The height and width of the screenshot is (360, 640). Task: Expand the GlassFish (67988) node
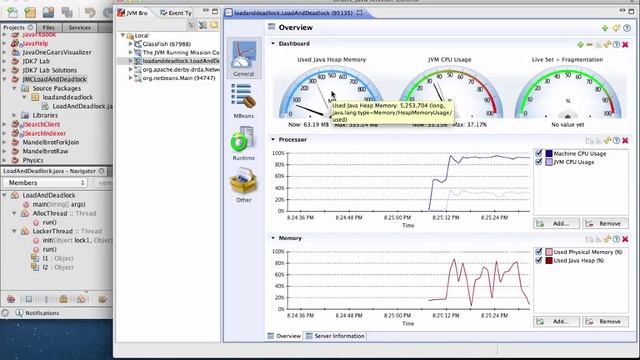[x=131, y=44]
